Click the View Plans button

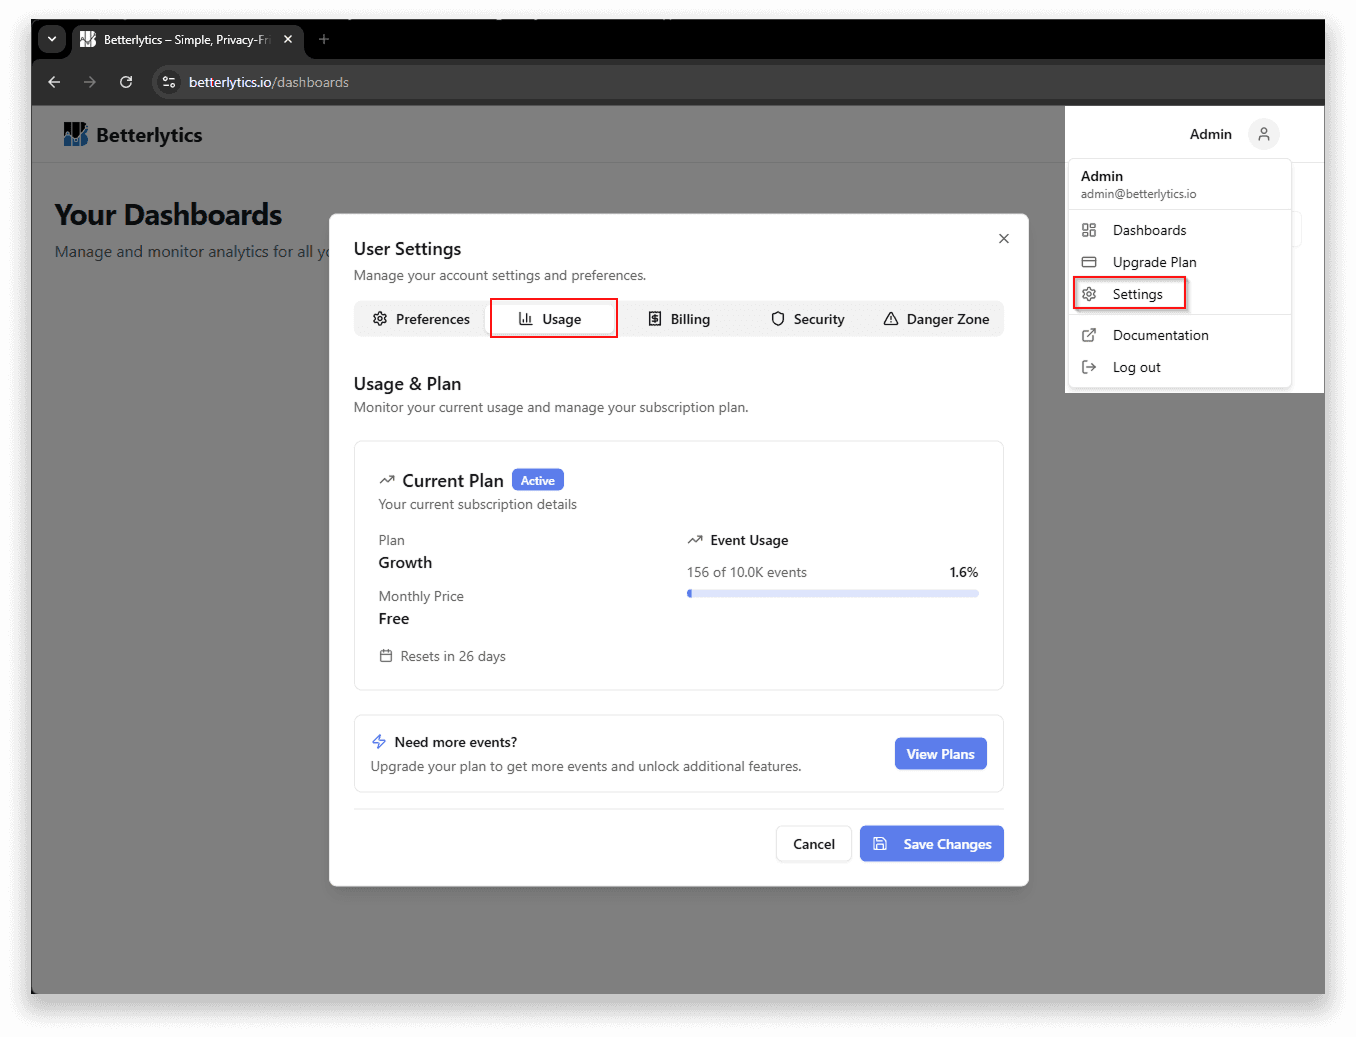tap(941, 754)
